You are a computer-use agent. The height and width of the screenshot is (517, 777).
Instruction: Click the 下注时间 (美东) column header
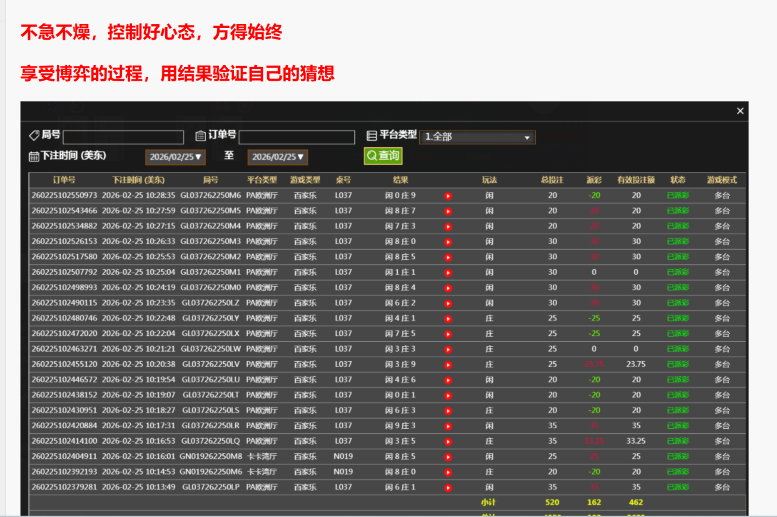(138, 180)
